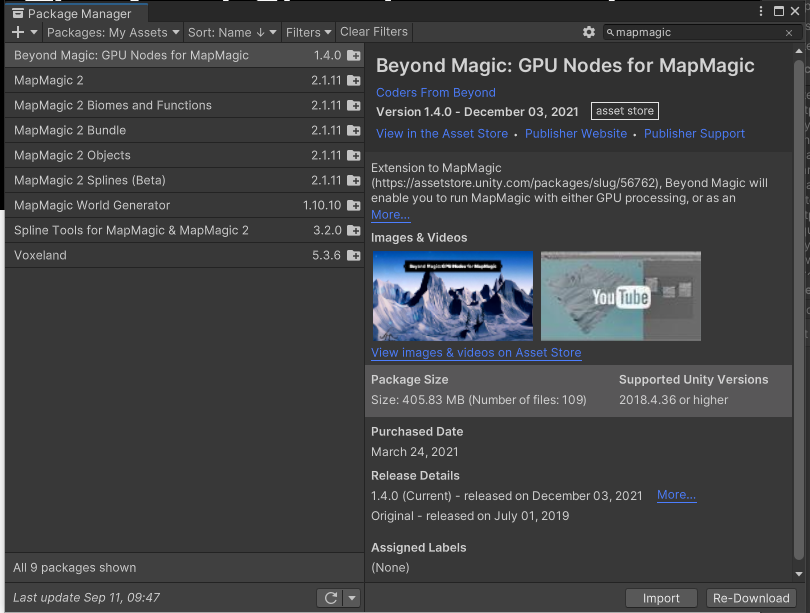The image size is (810, 613).
Task: Click the details panel scrollbar thumb
Action: pos(799,310)
